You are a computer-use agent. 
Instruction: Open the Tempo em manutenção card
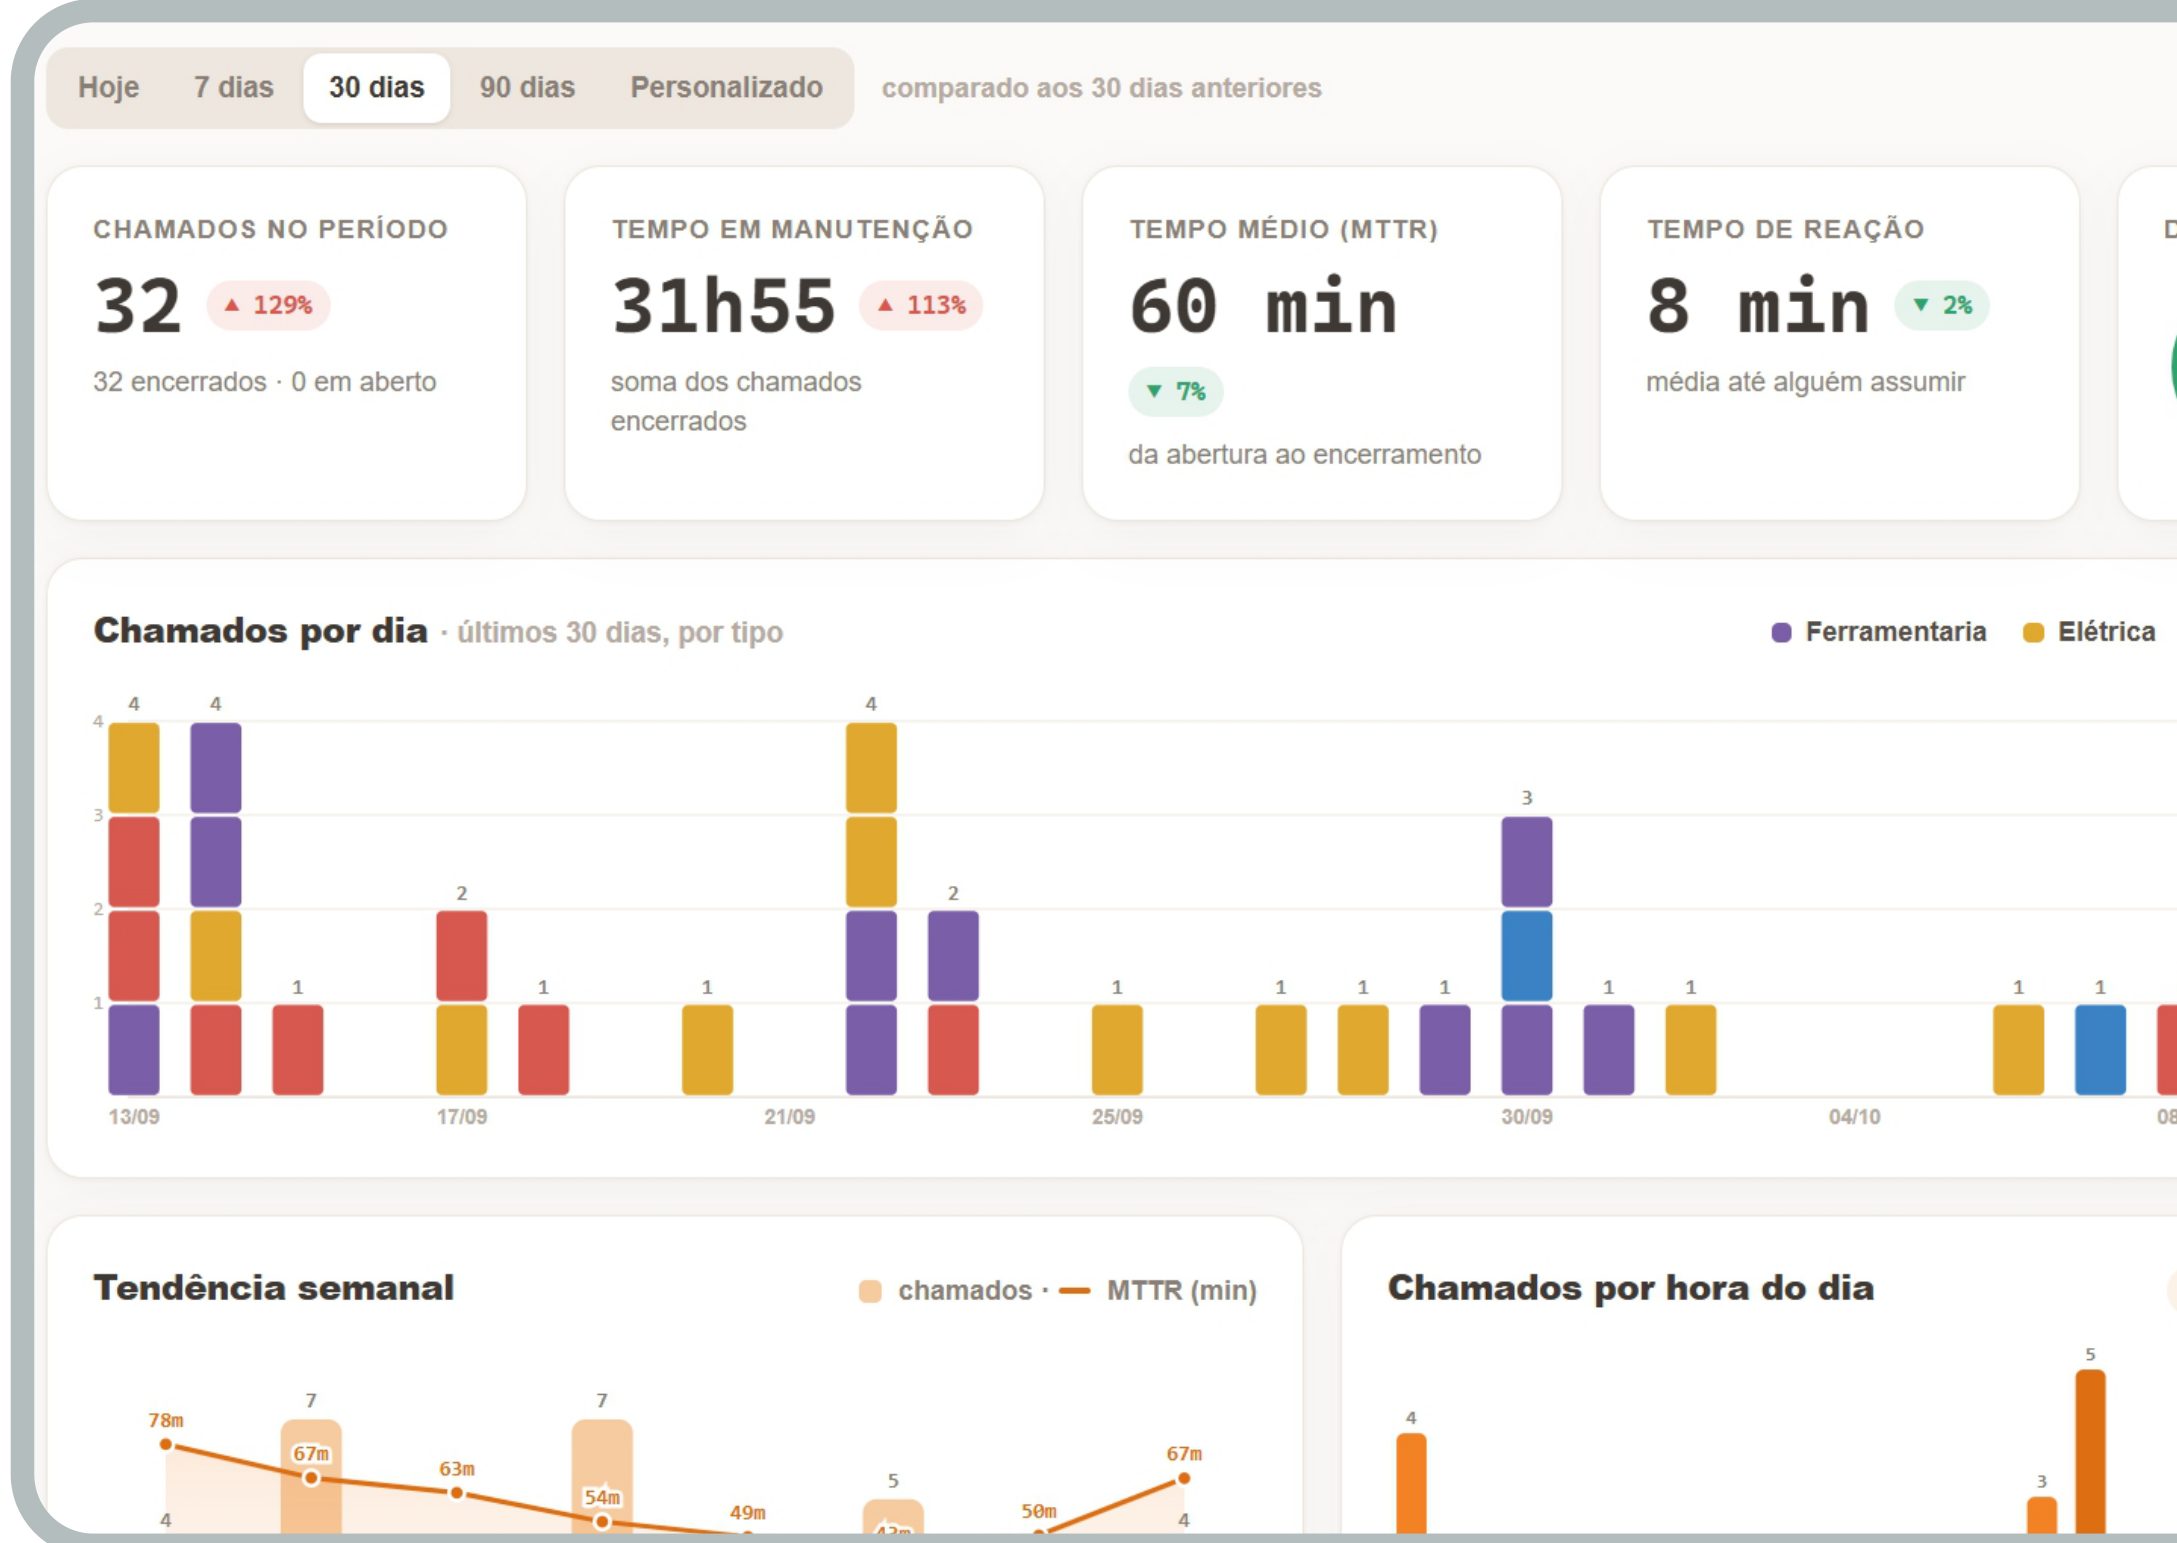(804, 343)
